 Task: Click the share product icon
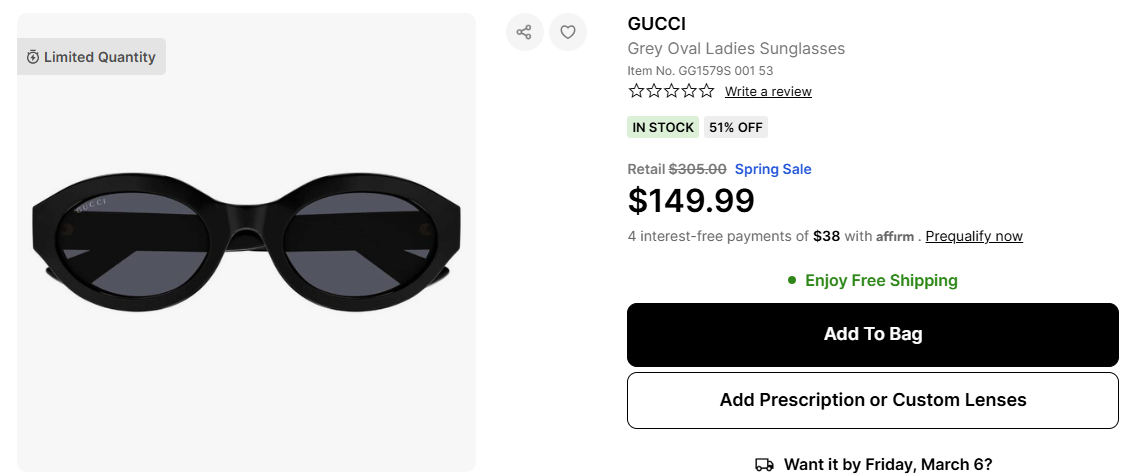click(524, 32)
